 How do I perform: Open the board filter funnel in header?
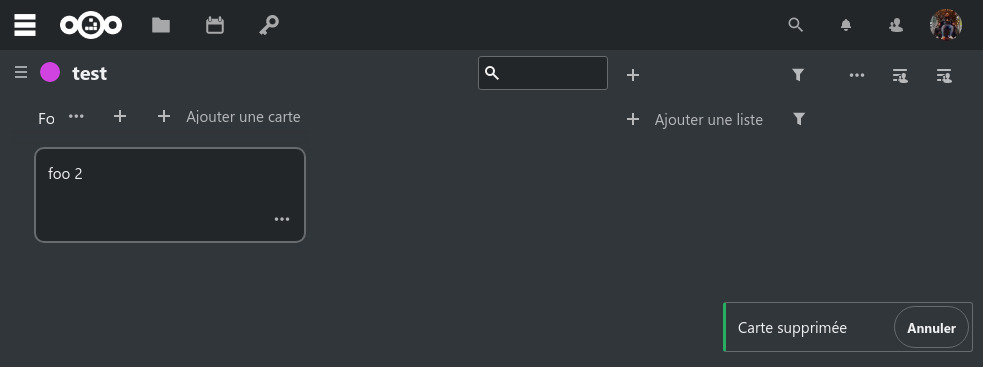[x=797, y=75]
